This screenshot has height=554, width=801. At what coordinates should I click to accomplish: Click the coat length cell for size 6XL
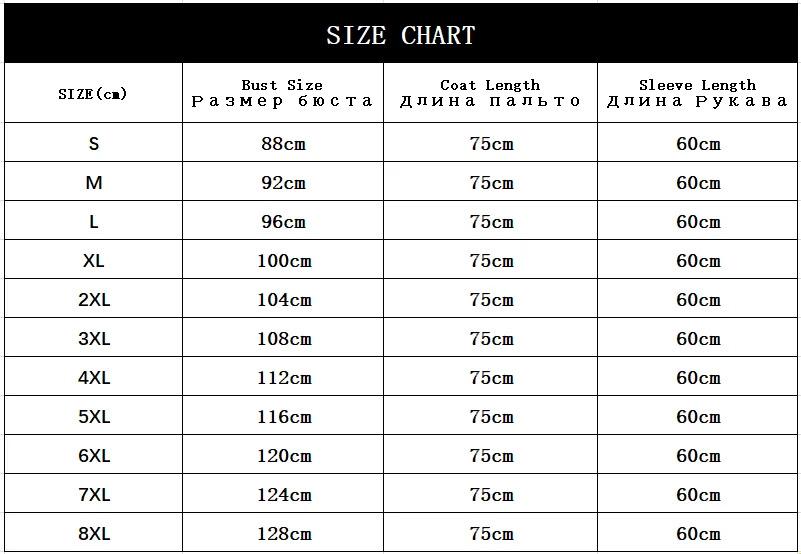491,455
